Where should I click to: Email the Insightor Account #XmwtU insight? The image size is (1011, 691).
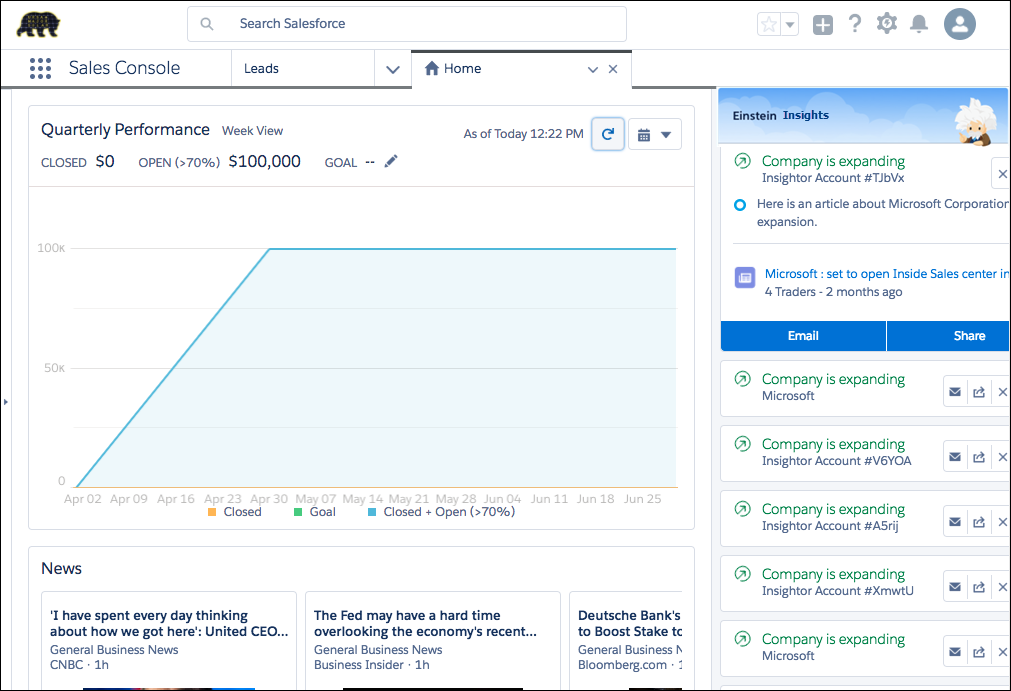[955, 587]
